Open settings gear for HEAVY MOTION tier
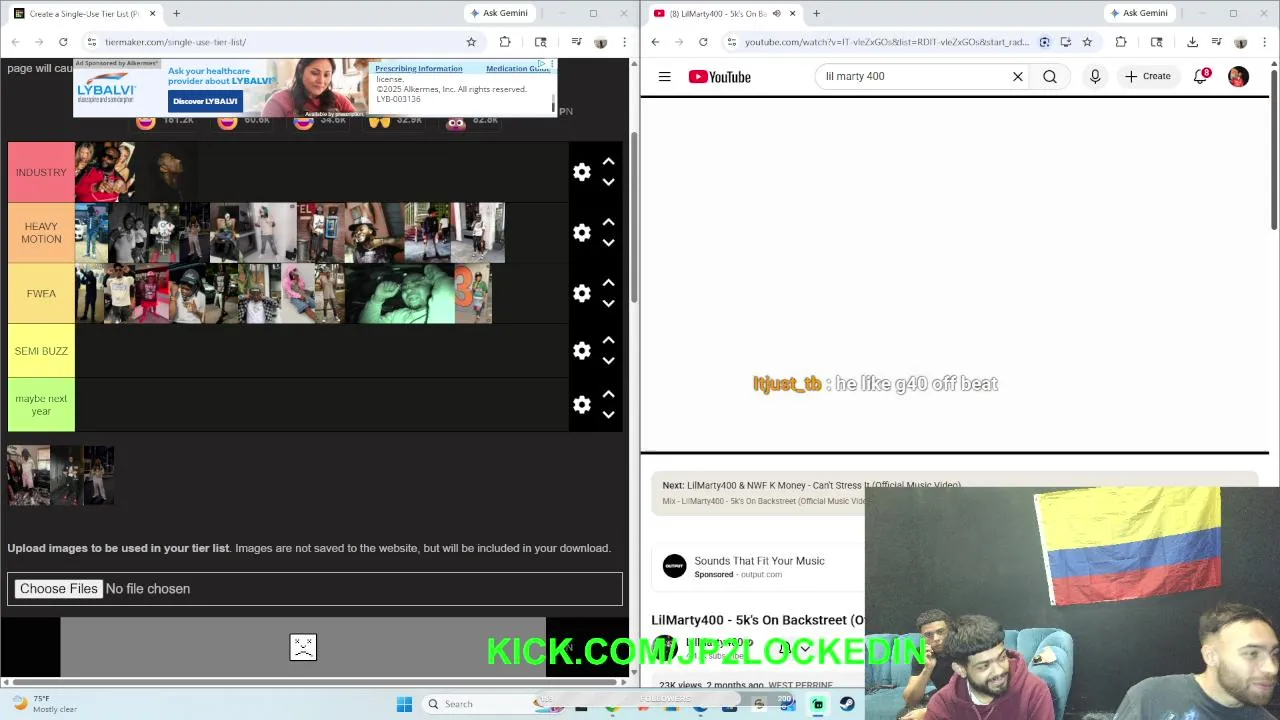Screen dimensions: 1280x720 coord(582,233)
